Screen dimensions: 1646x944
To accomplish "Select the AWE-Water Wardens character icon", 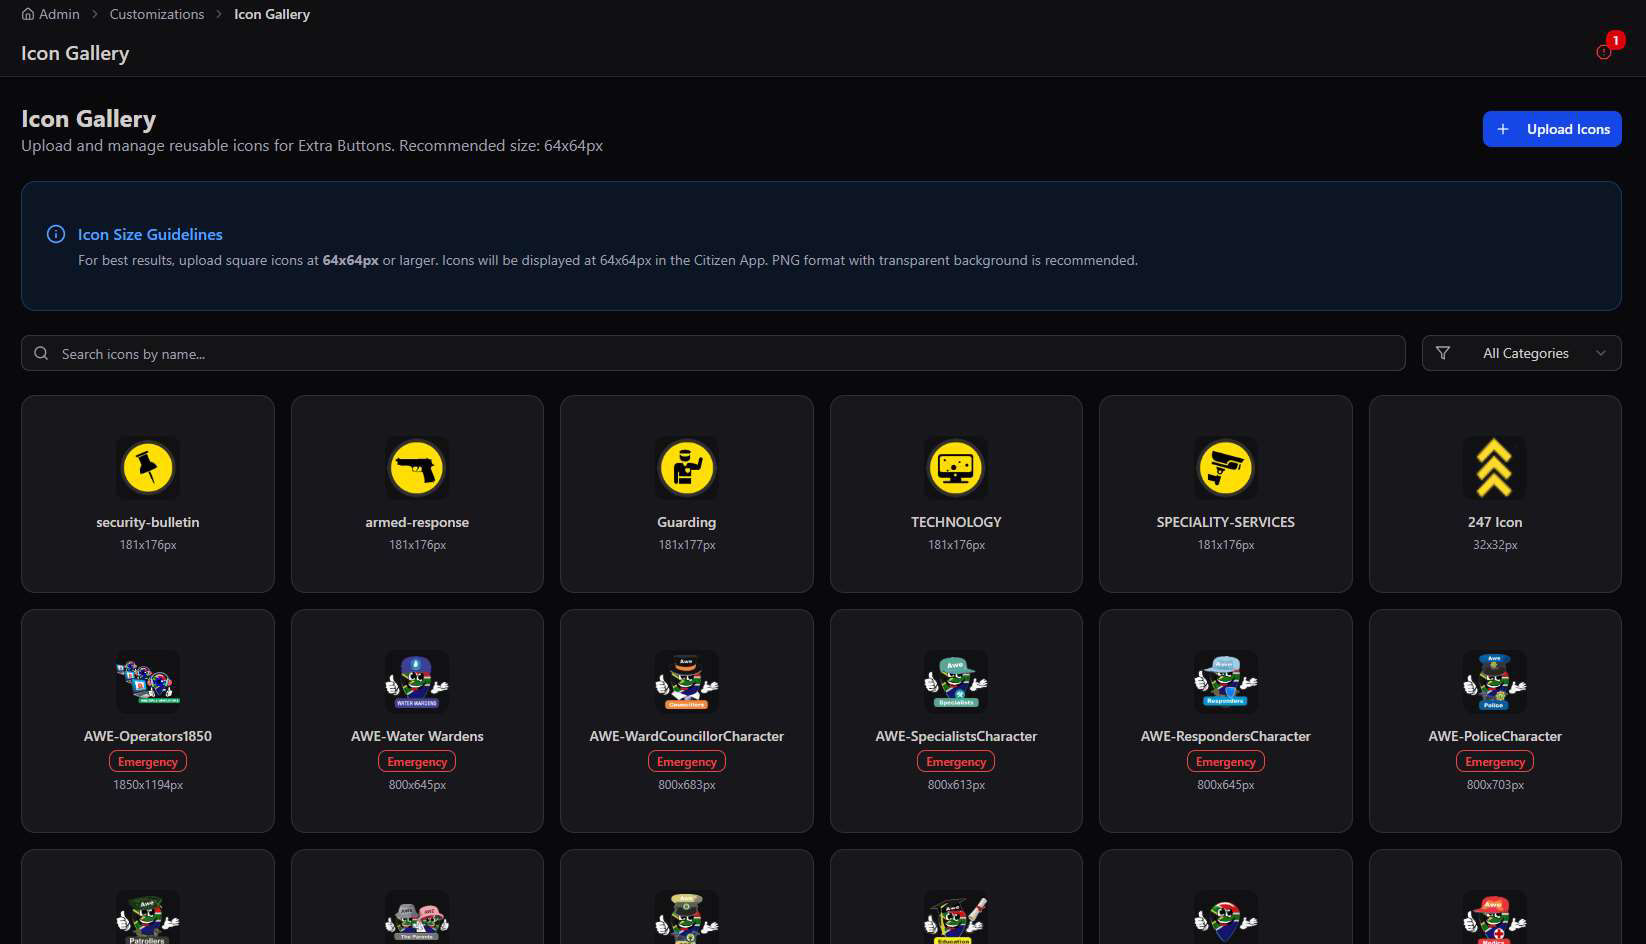I will pyautogui.click(x=417, y=682).
